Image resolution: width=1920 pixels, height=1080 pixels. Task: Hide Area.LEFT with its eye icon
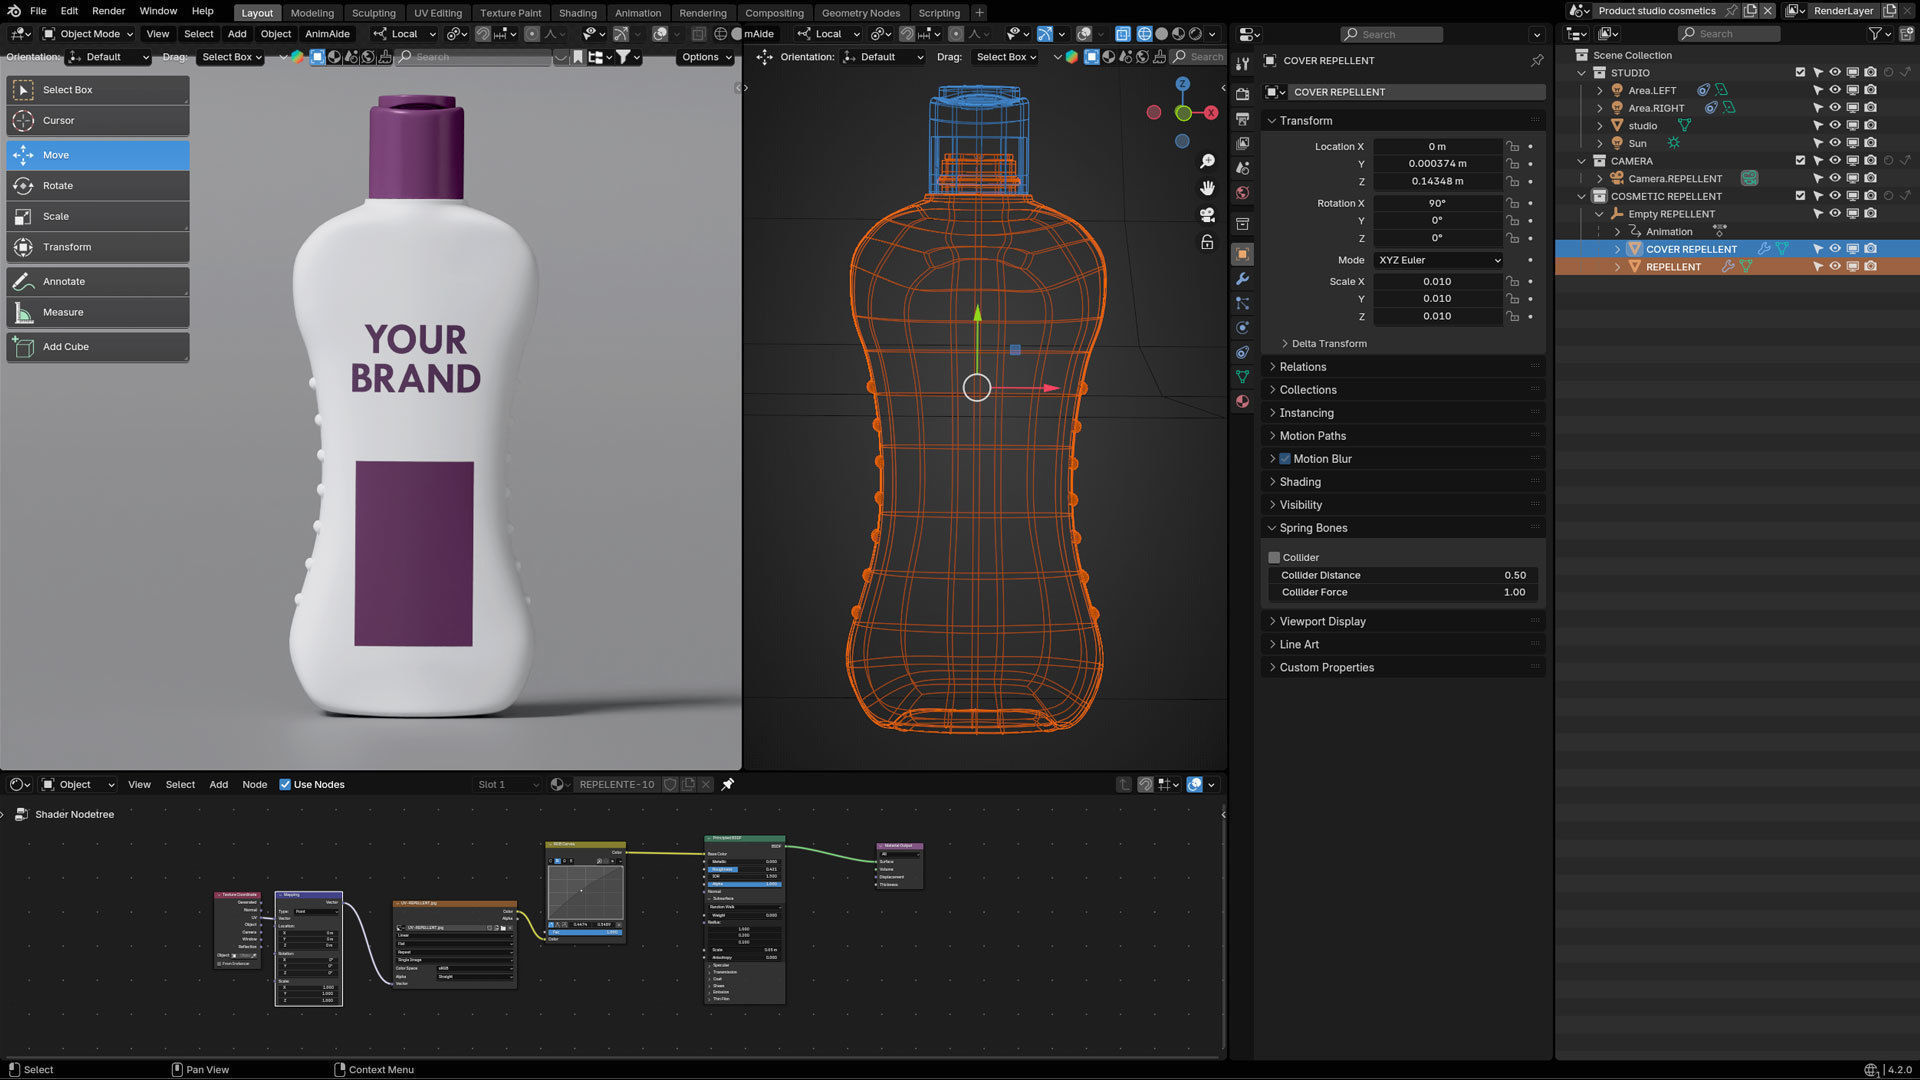(1835, 90)
